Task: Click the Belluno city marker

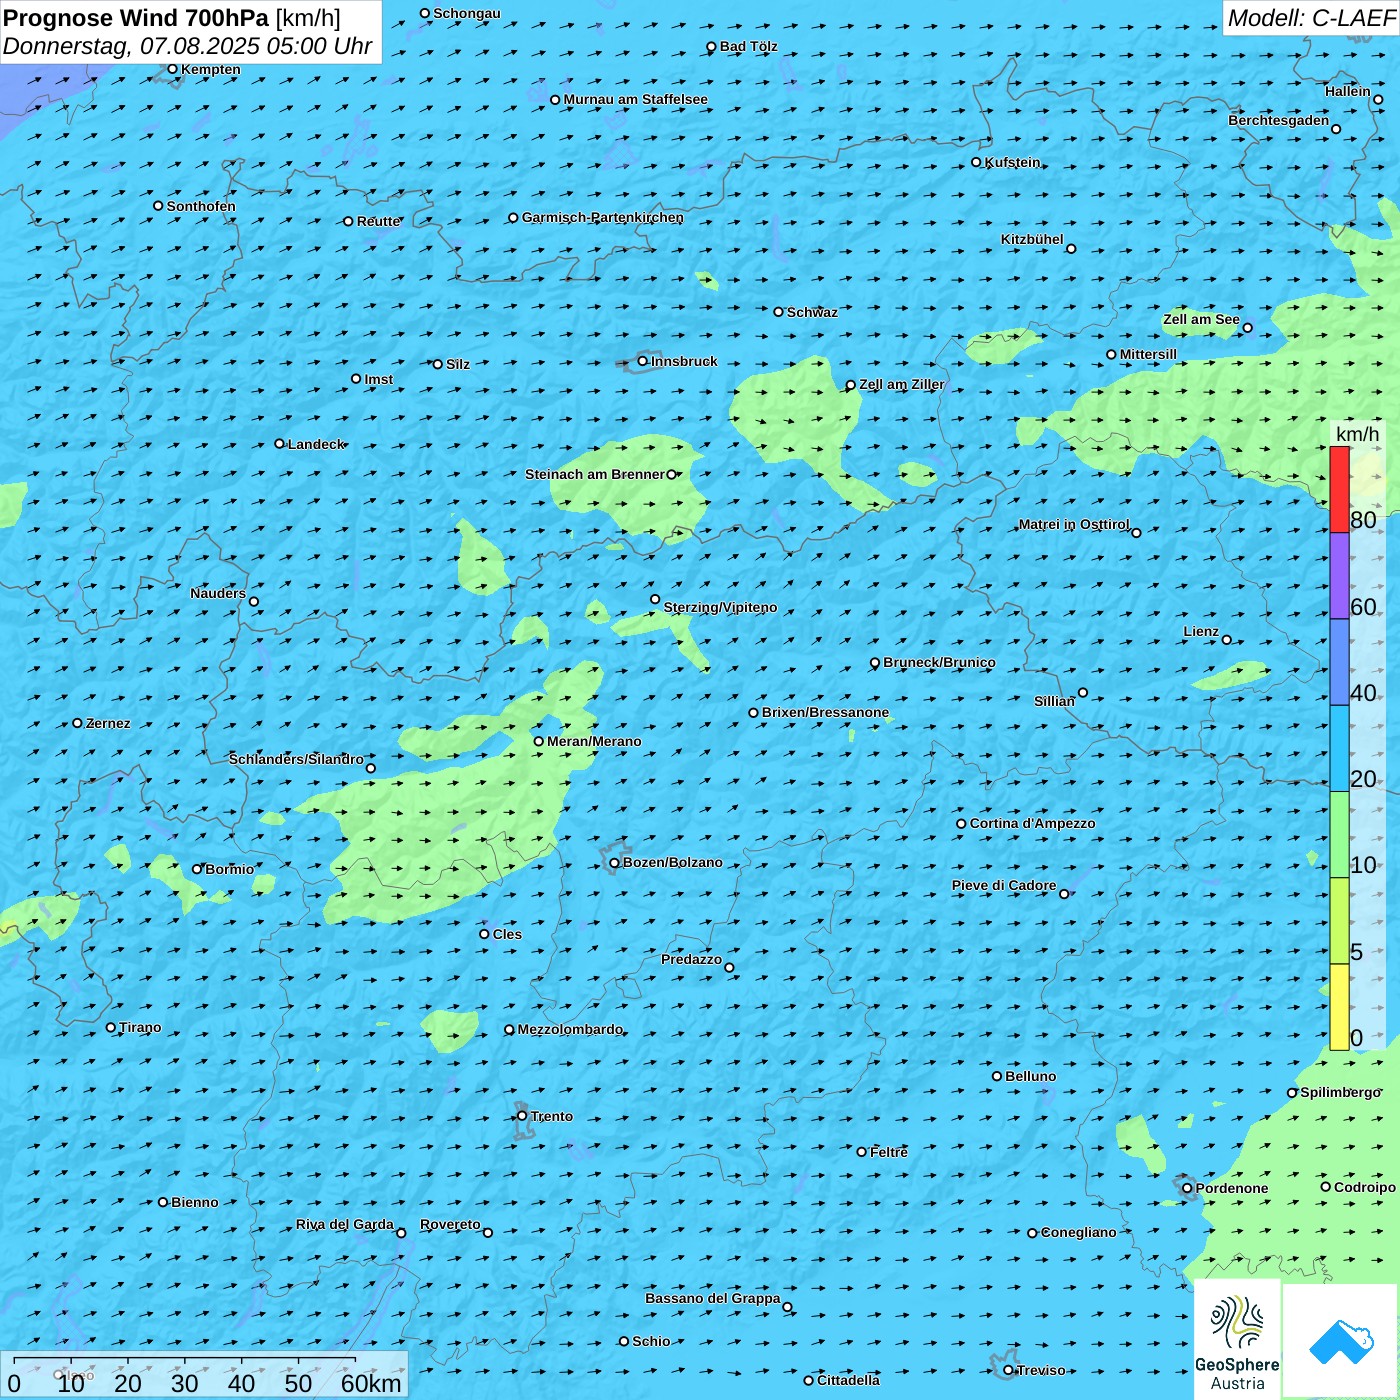Action: tap(997, 1076)
